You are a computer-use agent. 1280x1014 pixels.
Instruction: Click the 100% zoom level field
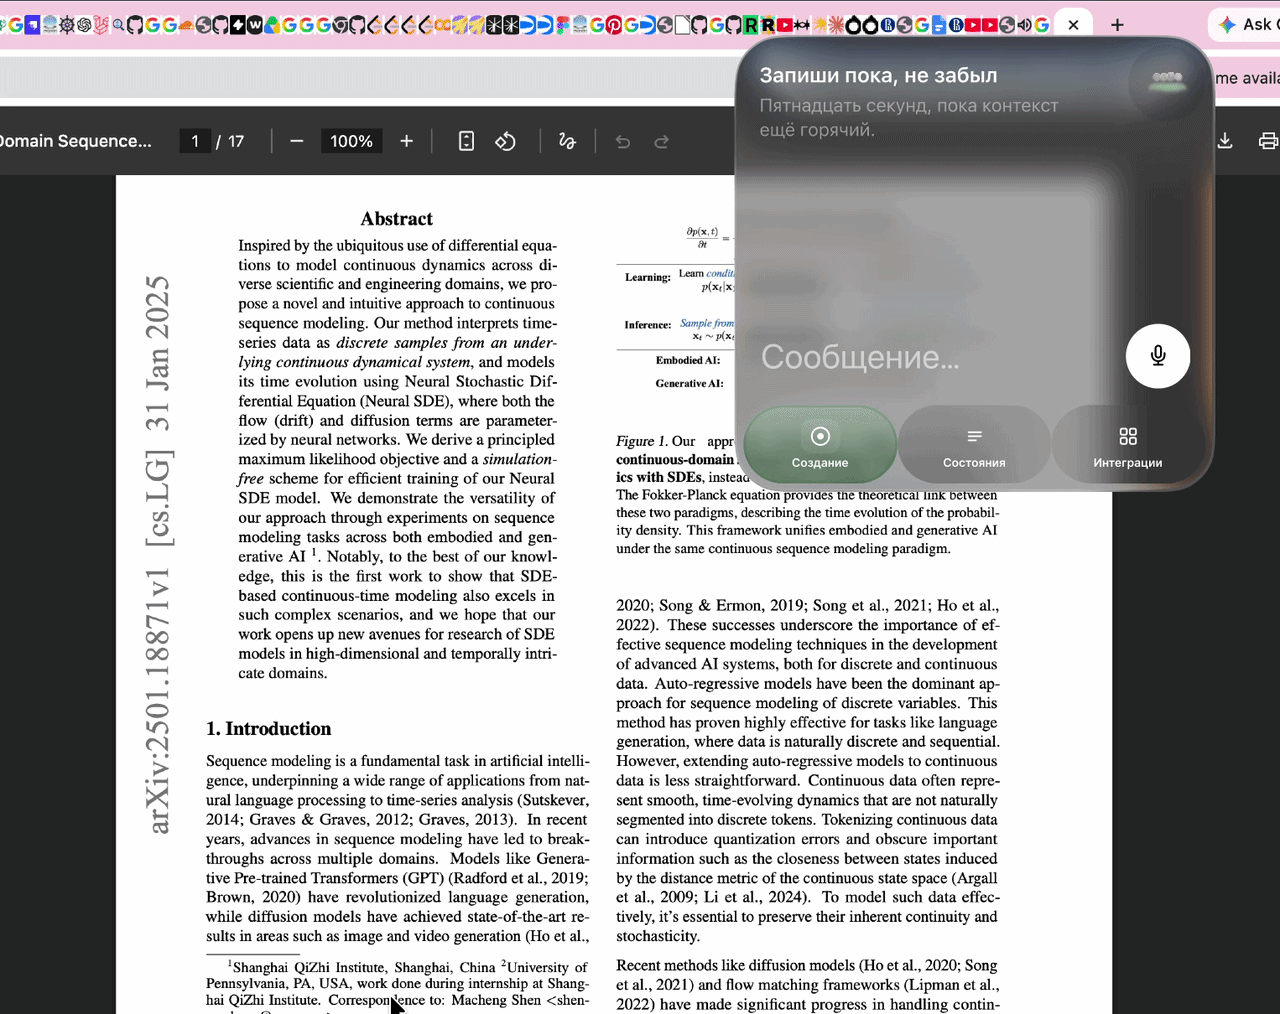coord(351,141)
